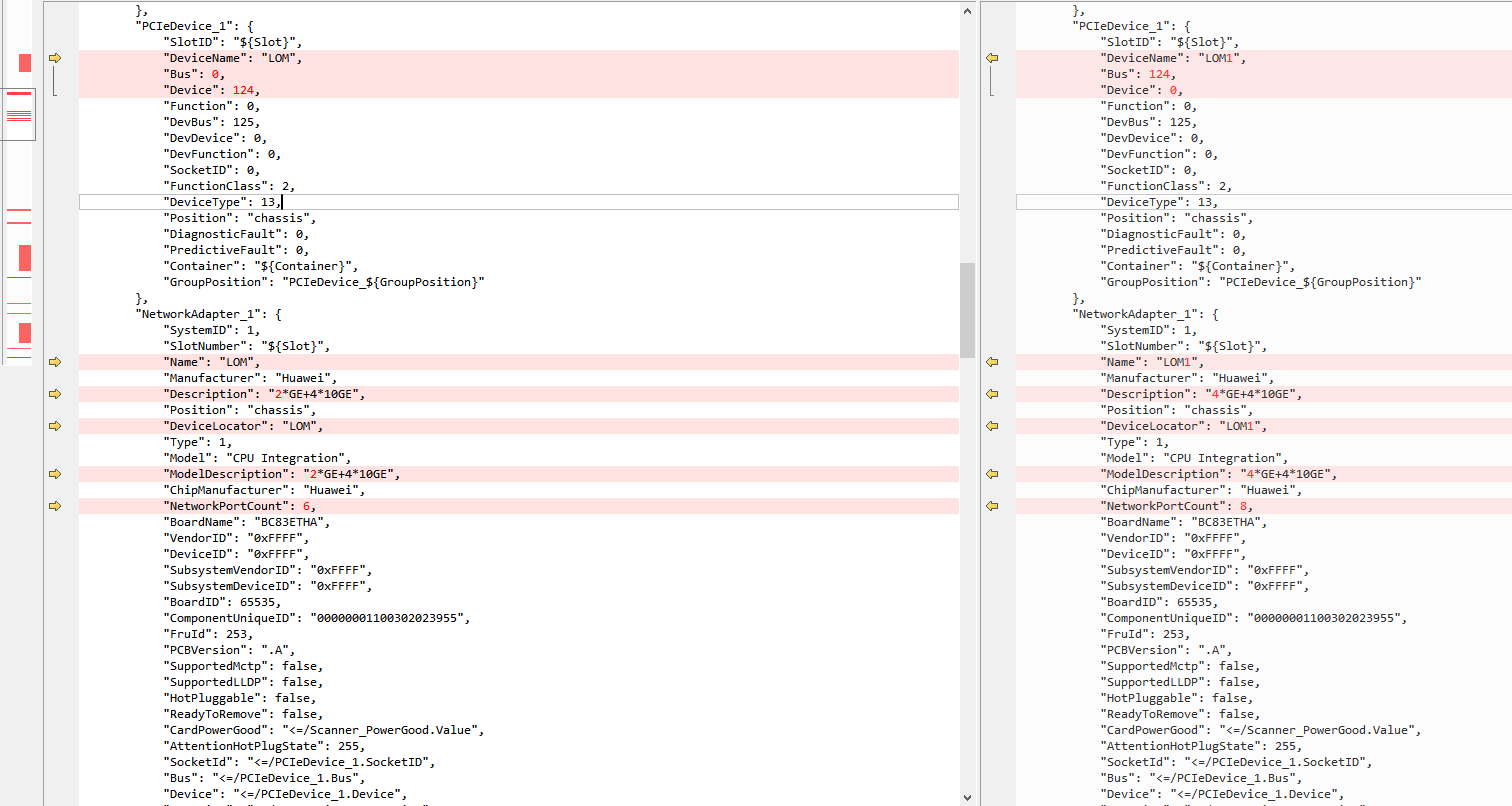
Task: Copy right DeviceName "LOM1" line to left
Action: click(x=993, y=58)
